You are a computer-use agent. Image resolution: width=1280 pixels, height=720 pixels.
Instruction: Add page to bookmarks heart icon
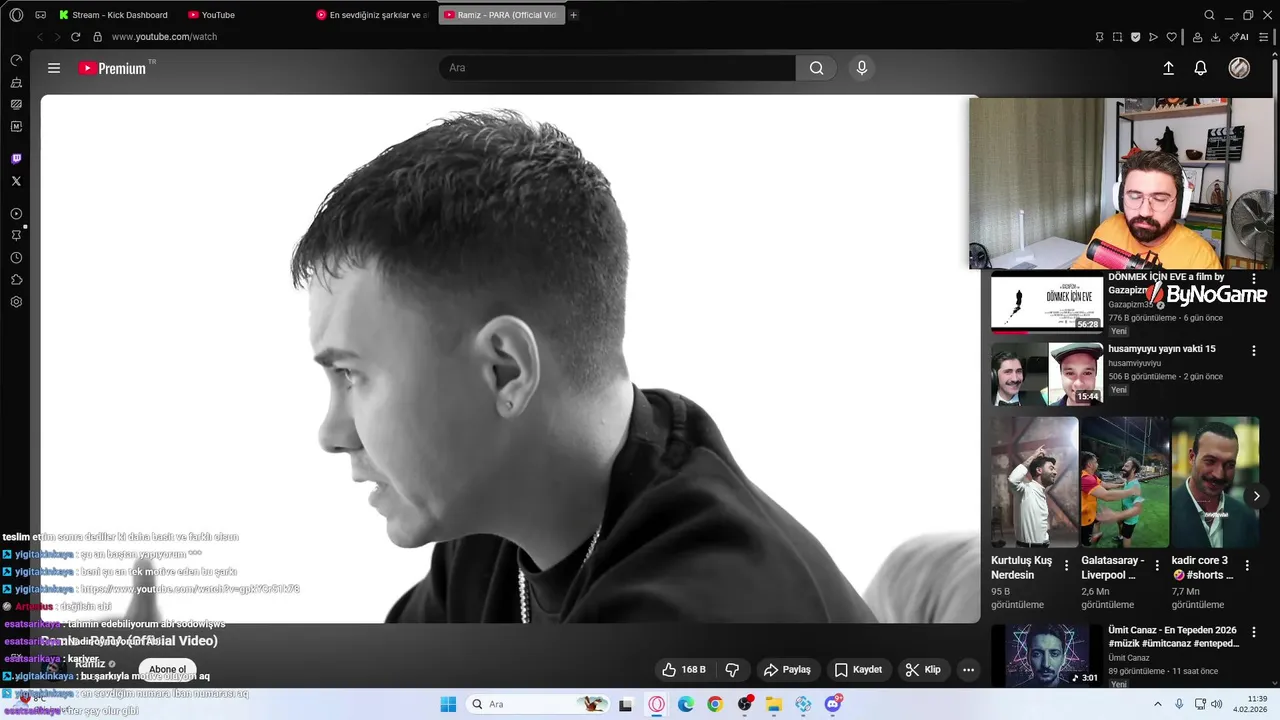pyautogui.click(x=1172, y=37)
